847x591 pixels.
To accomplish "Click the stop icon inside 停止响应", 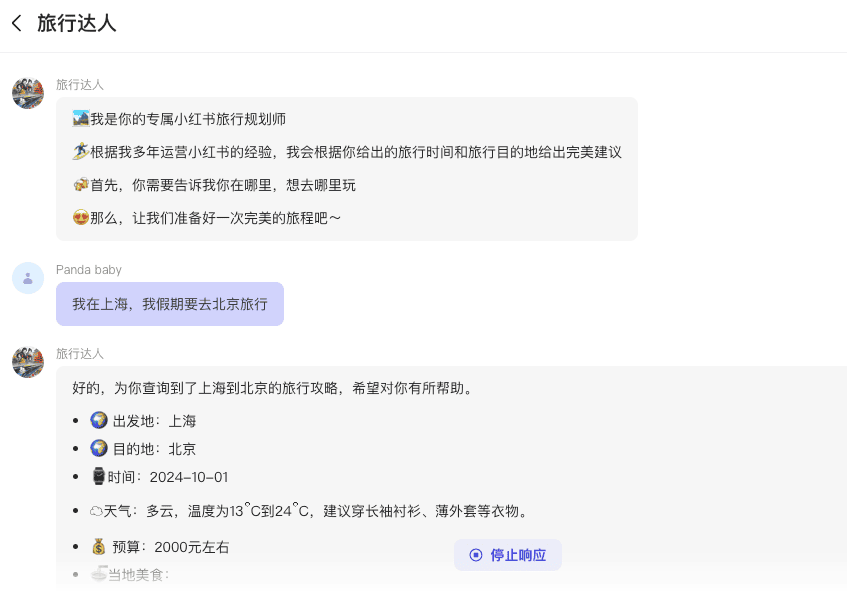I will tap(476, 555).
